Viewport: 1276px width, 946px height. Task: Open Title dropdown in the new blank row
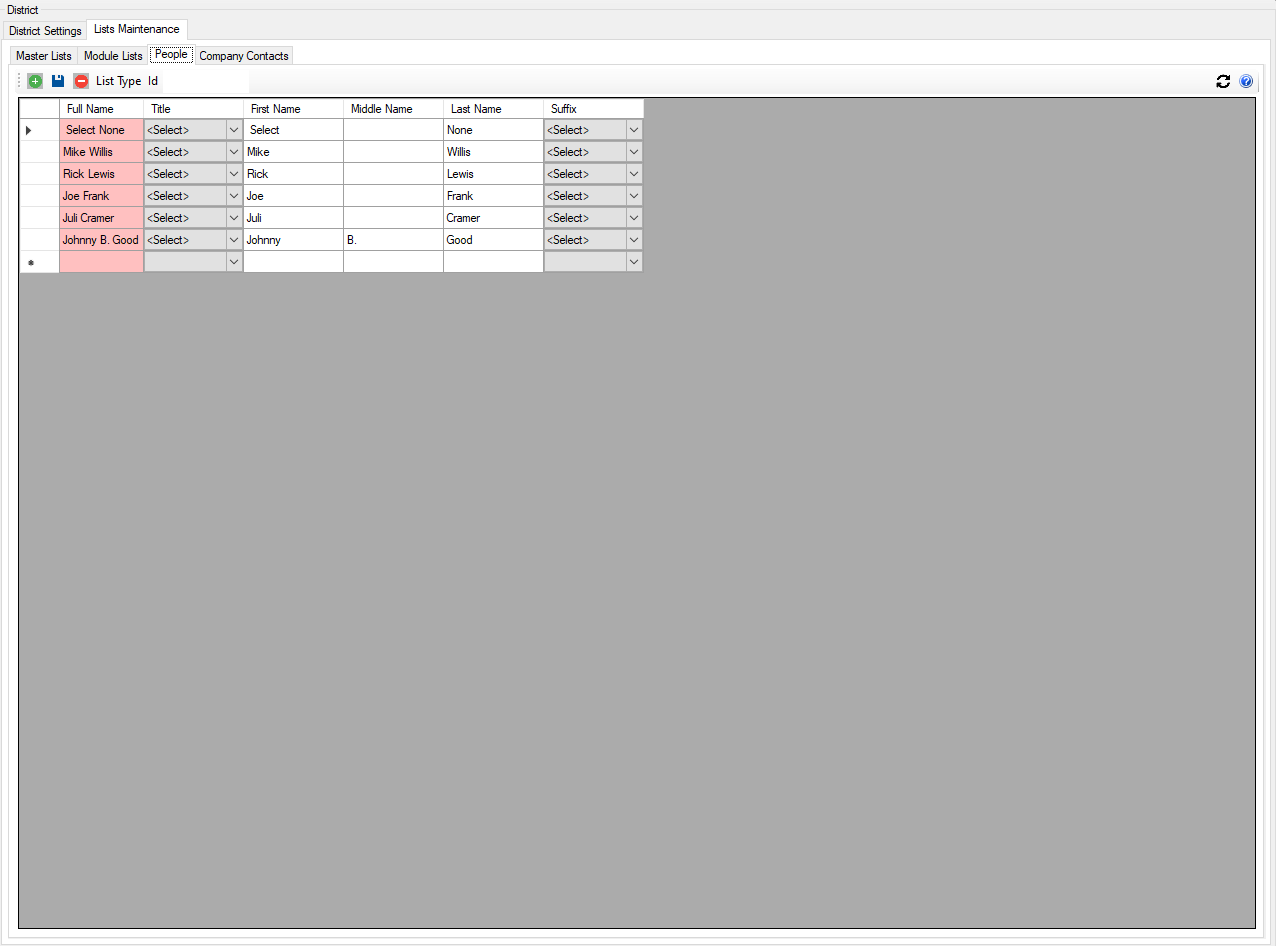pos(234,262)
